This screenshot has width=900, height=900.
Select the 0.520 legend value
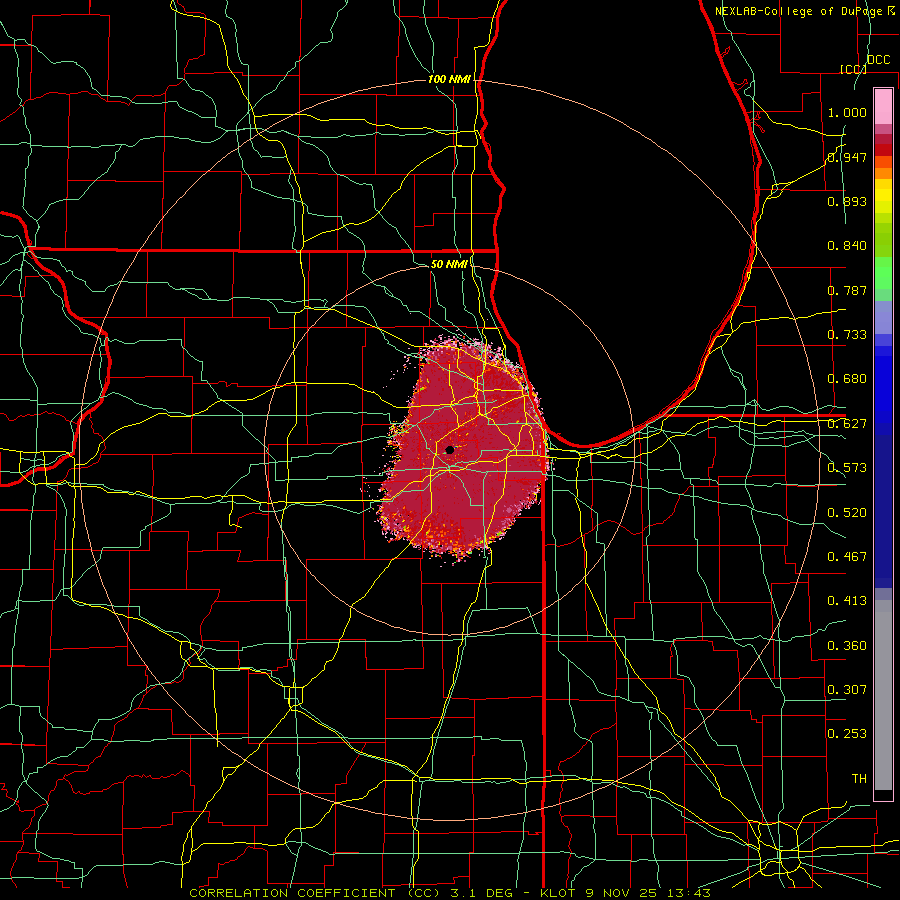tap(847, 513)
